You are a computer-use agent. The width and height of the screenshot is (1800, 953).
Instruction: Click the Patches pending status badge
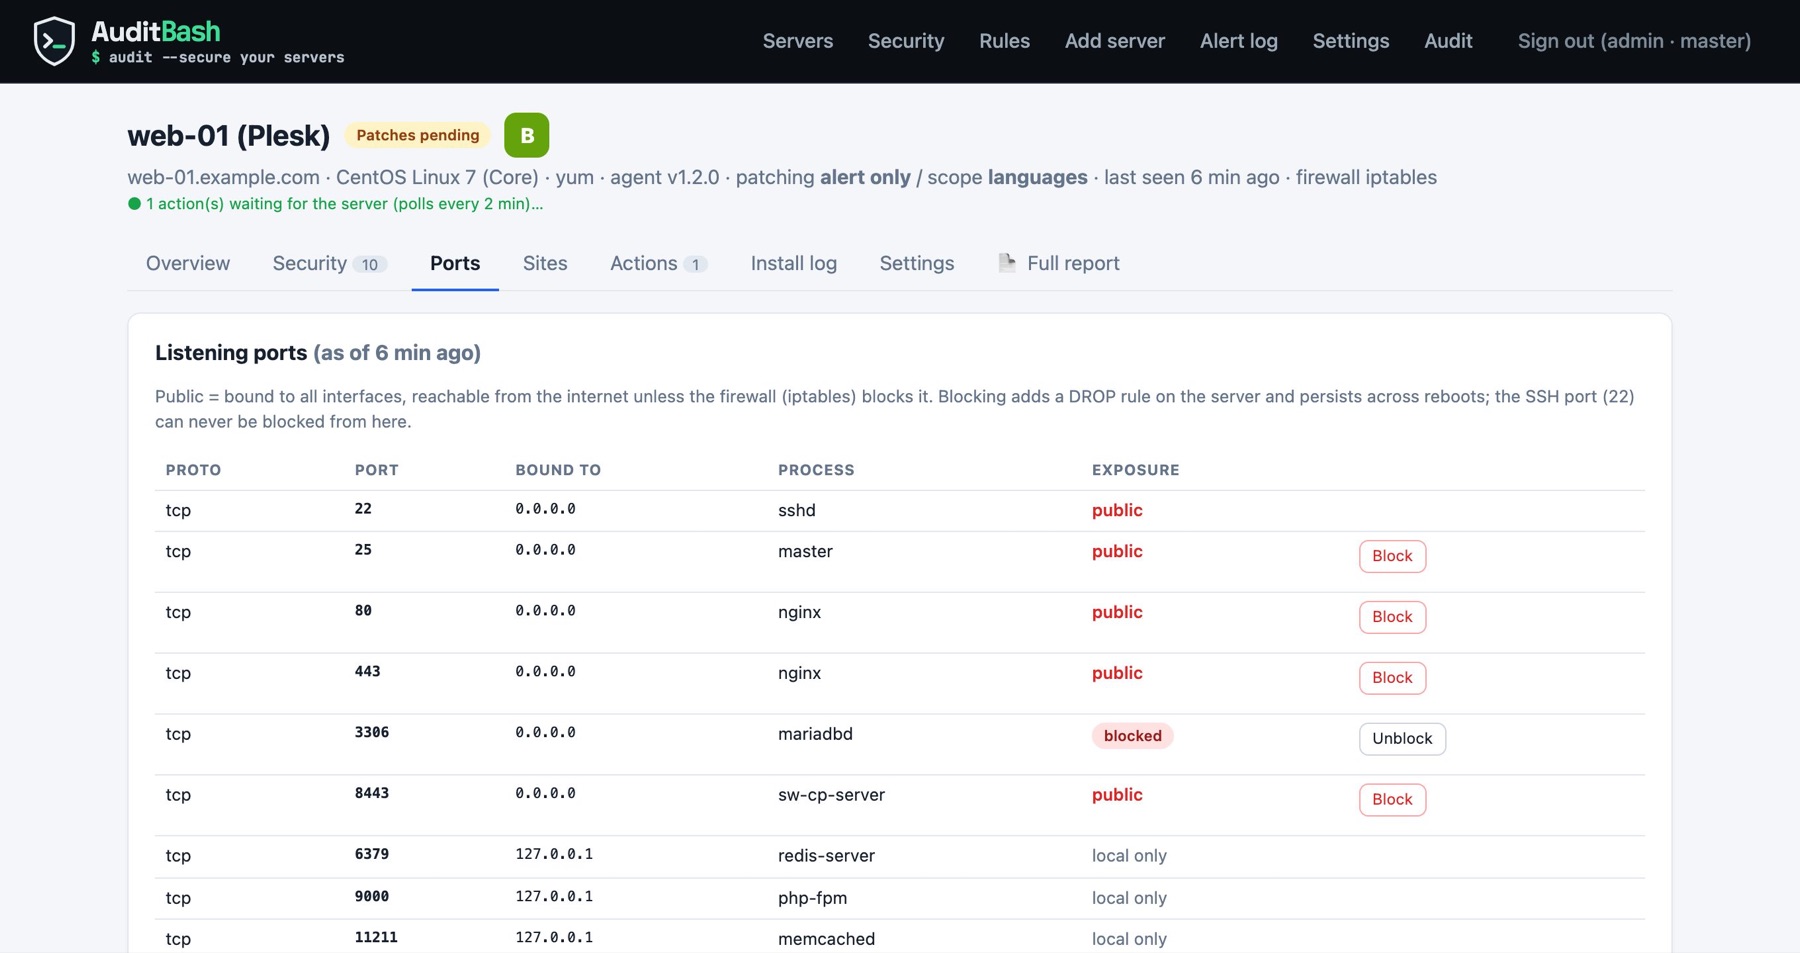point(418,135)
